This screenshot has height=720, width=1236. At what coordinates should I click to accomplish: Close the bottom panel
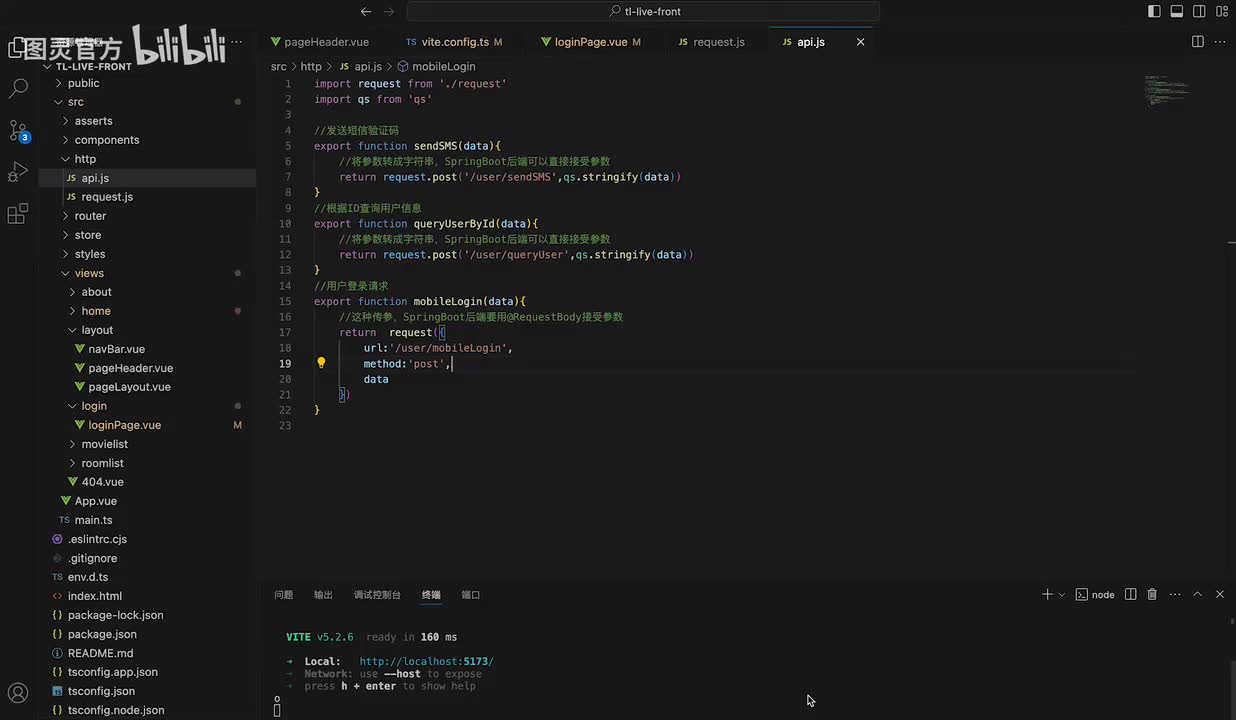coord(1220,594)
